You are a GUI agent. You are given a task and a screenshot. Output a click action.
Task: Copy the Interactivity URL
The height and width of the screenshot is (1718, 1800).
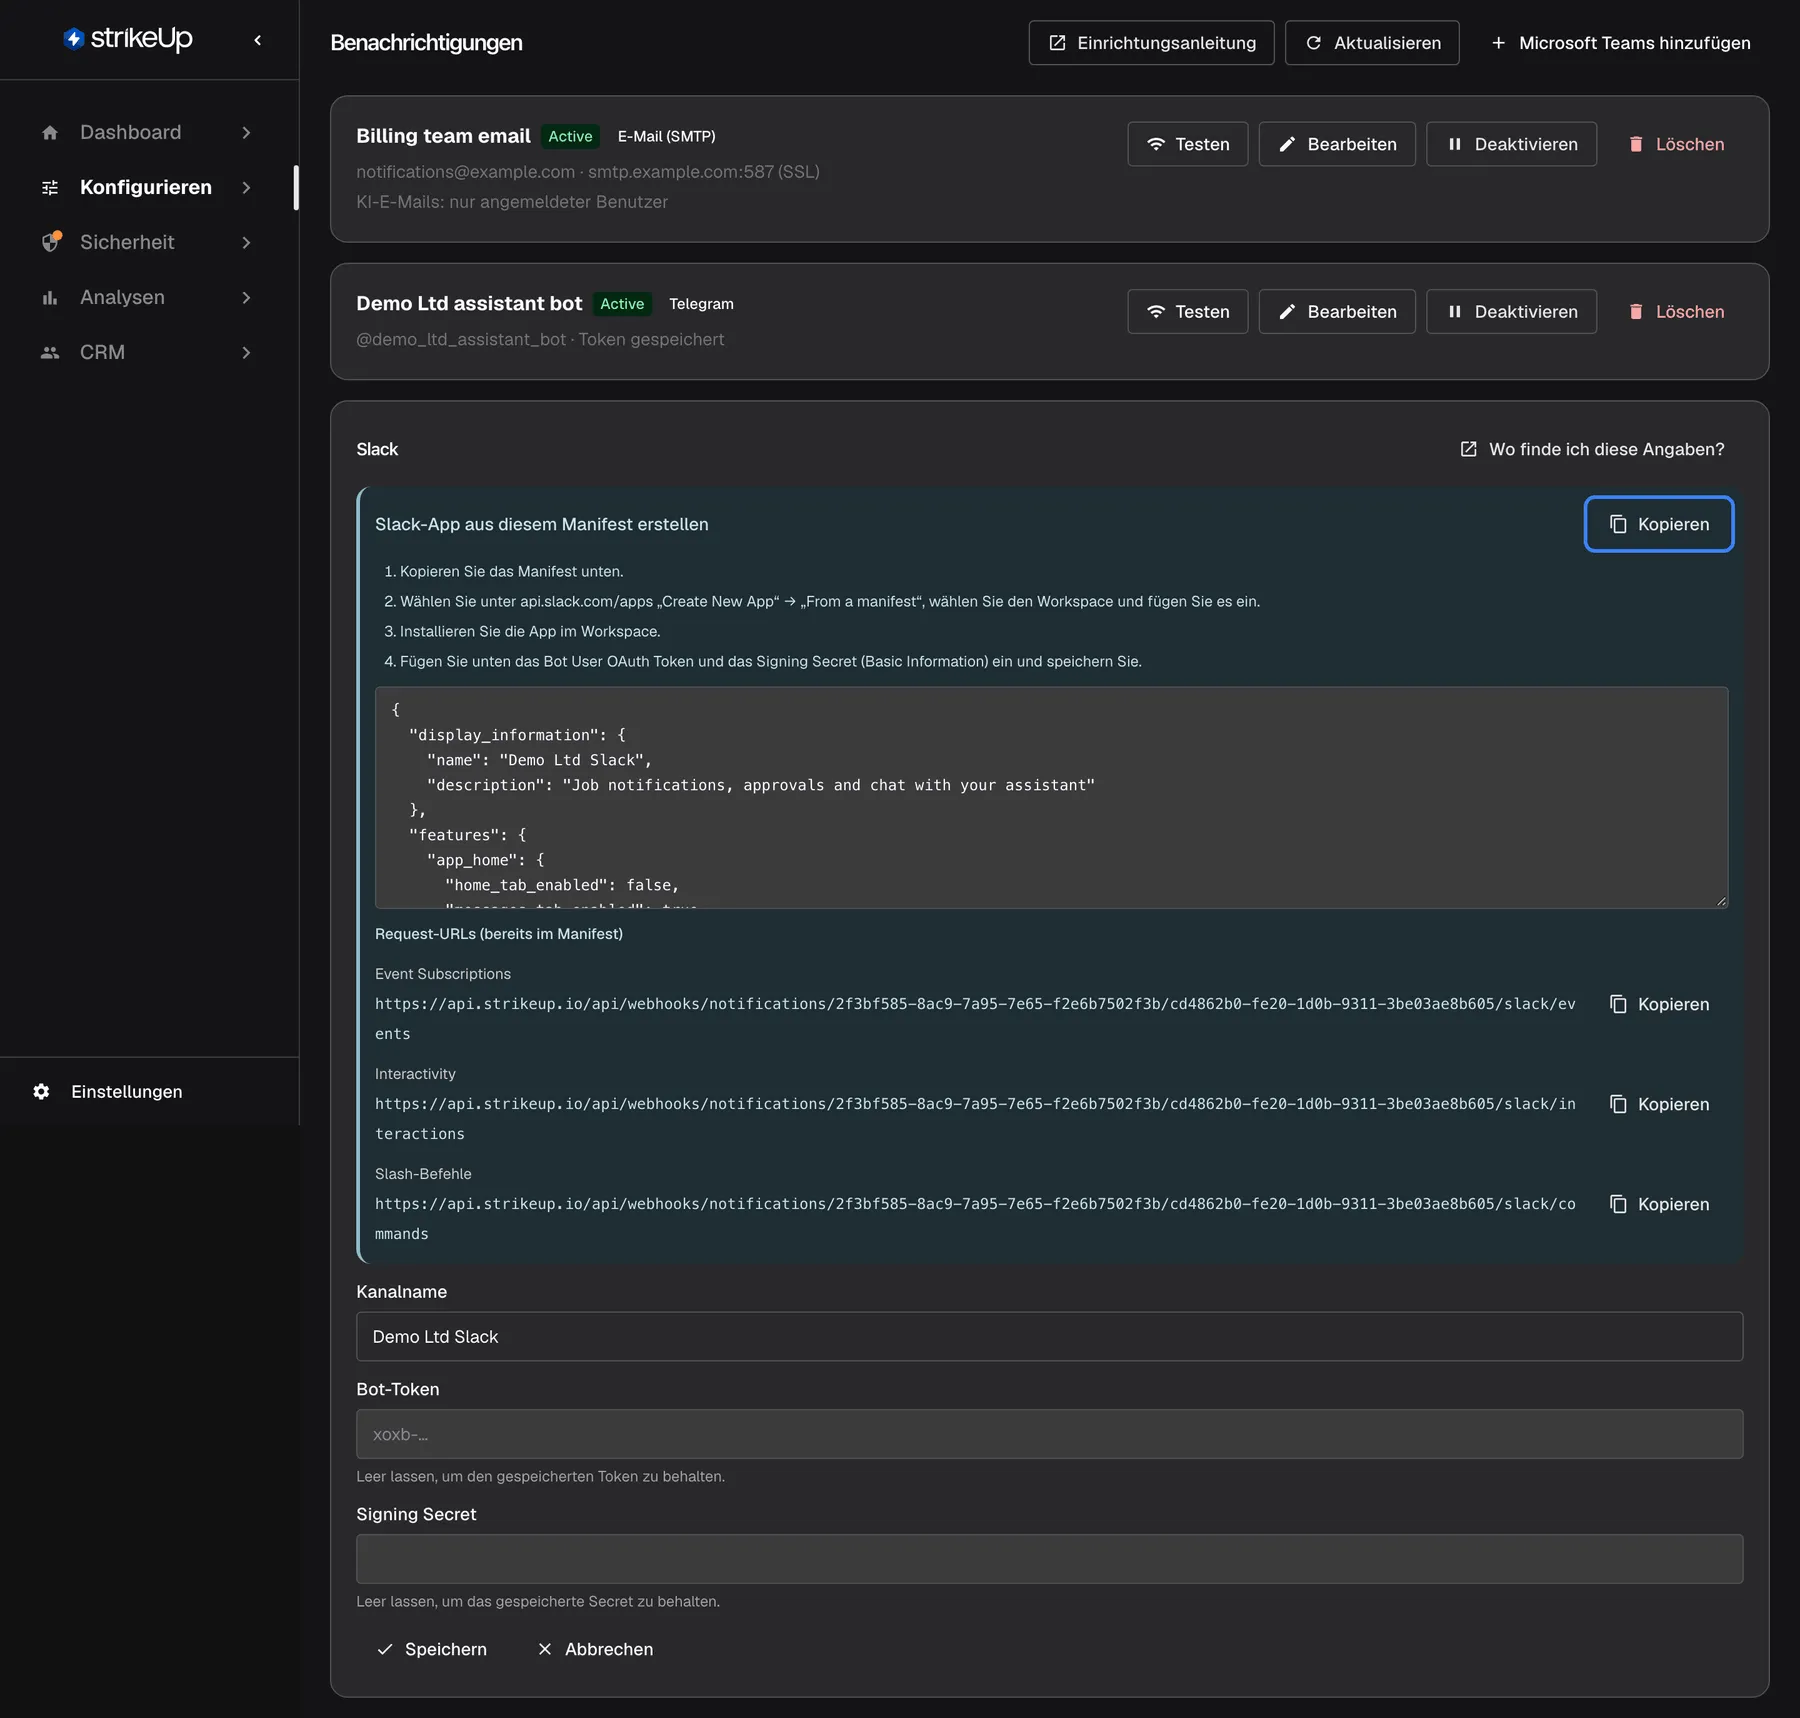coord(1659,1104)
